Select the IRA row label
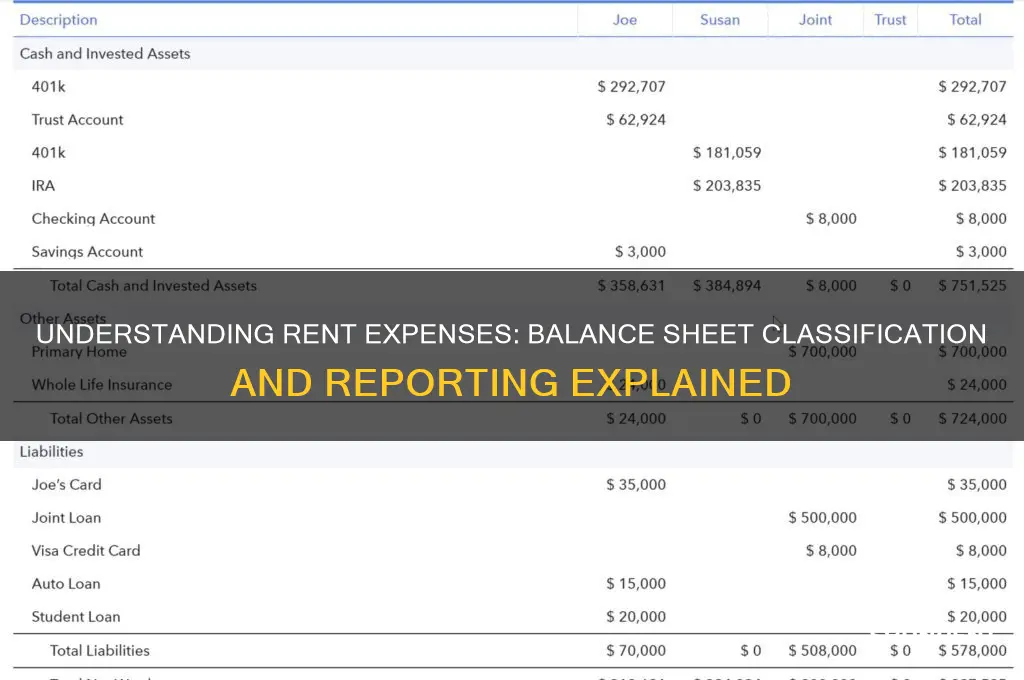 43,186
